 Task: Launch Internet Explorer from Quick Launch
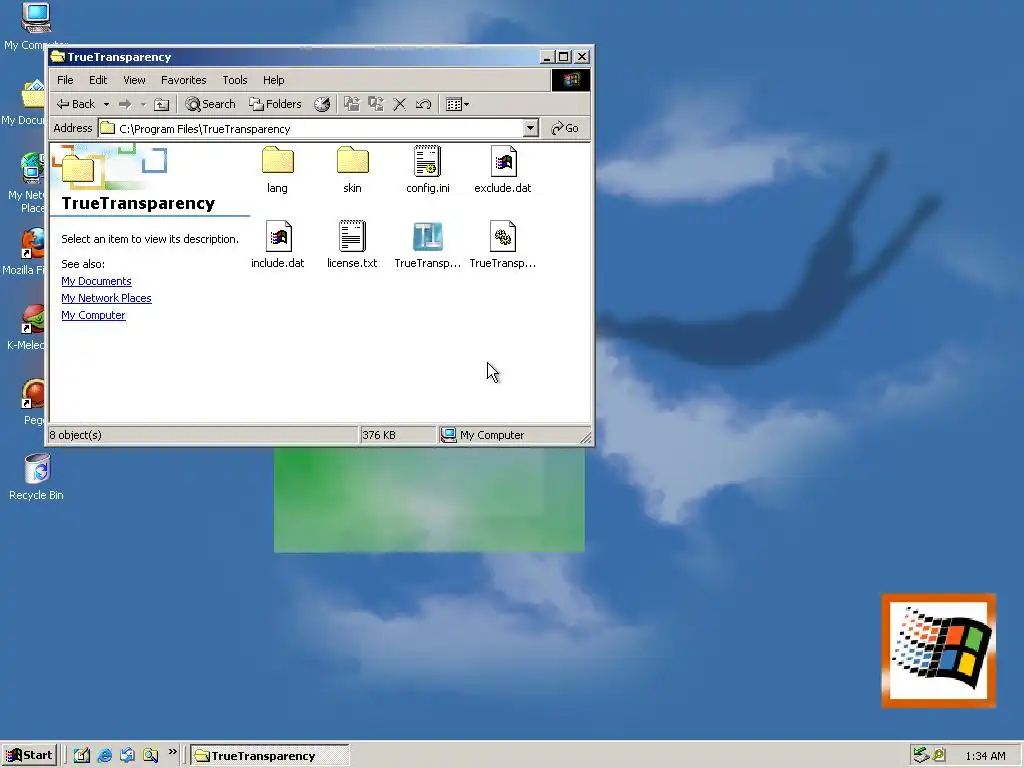[x=104, y=755]
